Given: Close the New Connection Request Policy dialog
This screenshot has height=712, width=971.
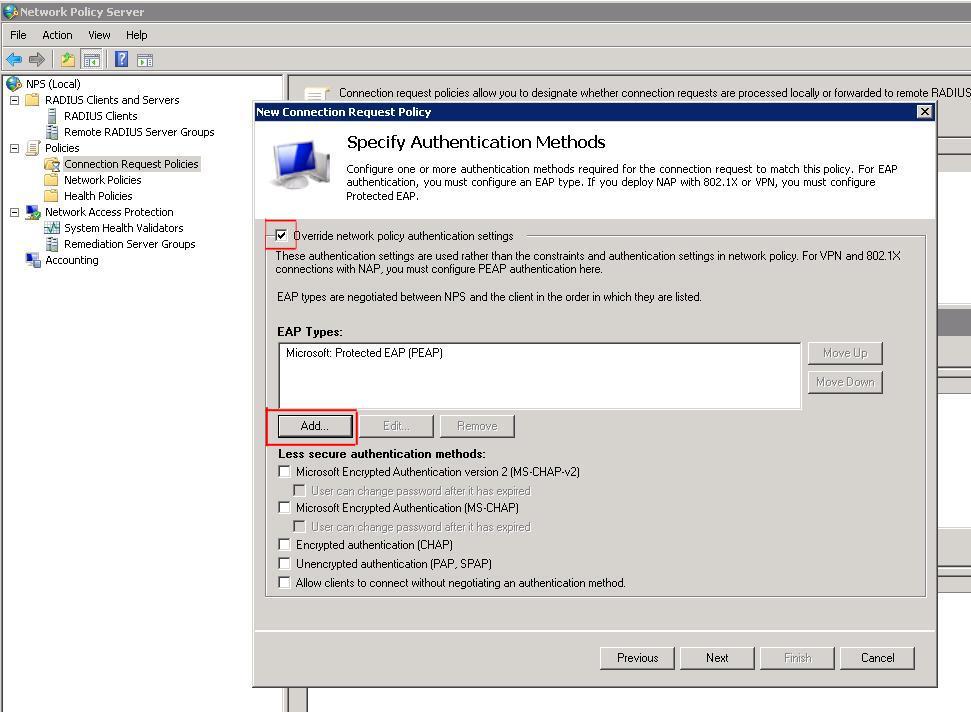Looking at the screenshot, I should tap(925, 111).
